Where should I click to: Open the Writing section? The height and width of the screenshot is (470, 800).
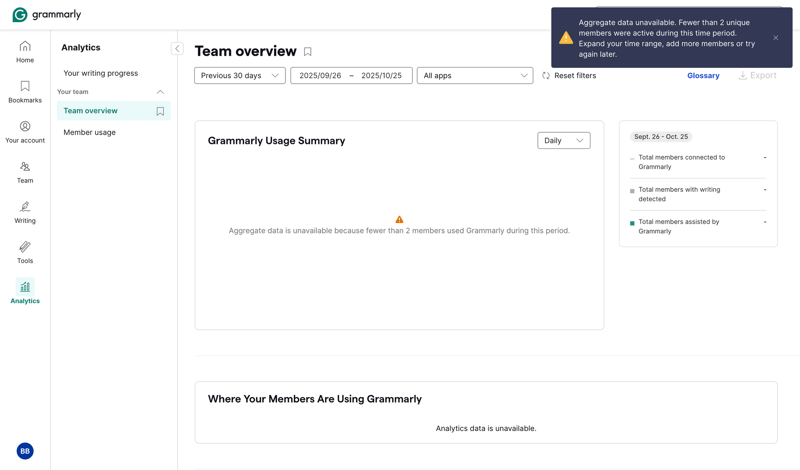pos(25,213)
